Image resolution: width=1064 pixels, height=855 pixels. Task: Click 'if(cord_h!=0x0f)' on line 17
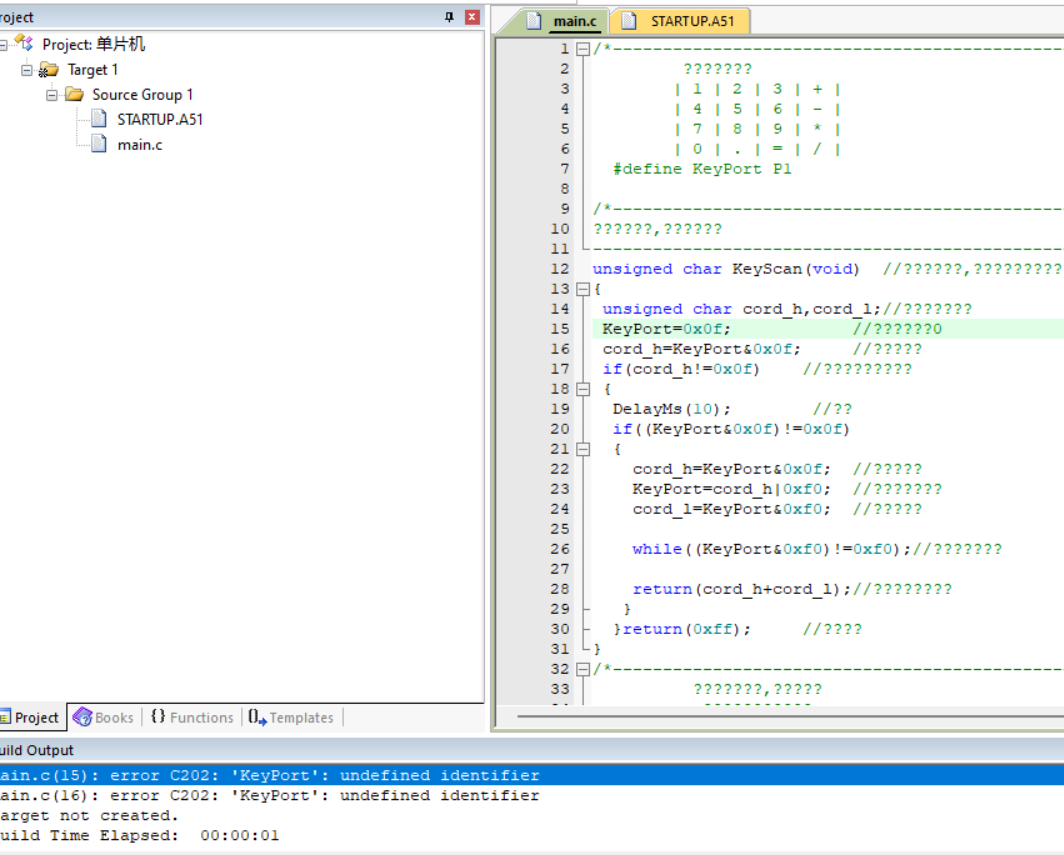pos(681,369)
